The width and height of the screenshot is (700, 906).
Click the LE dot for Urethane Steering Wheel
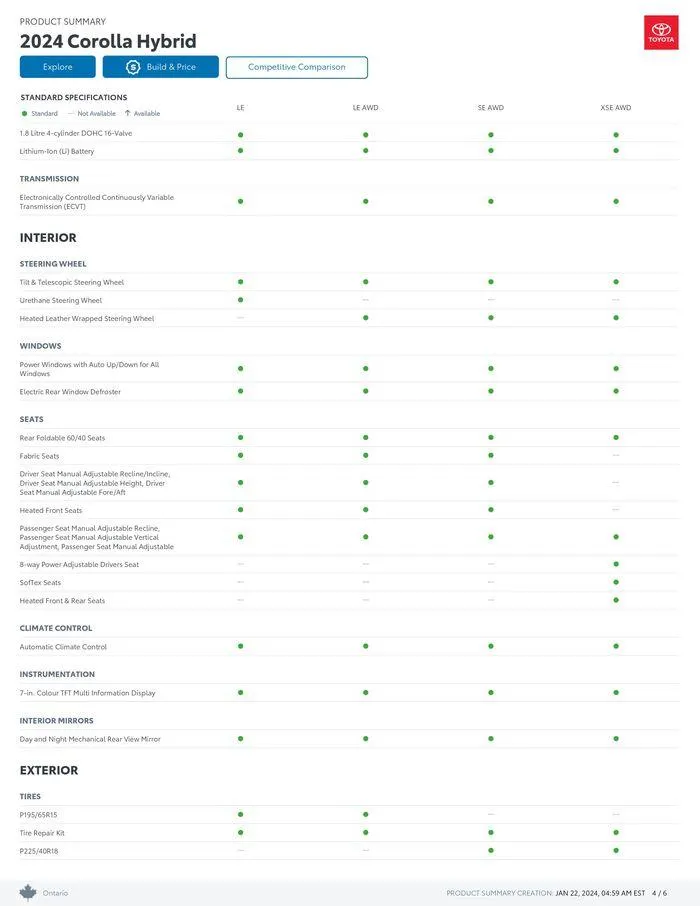tap(241, 300)
